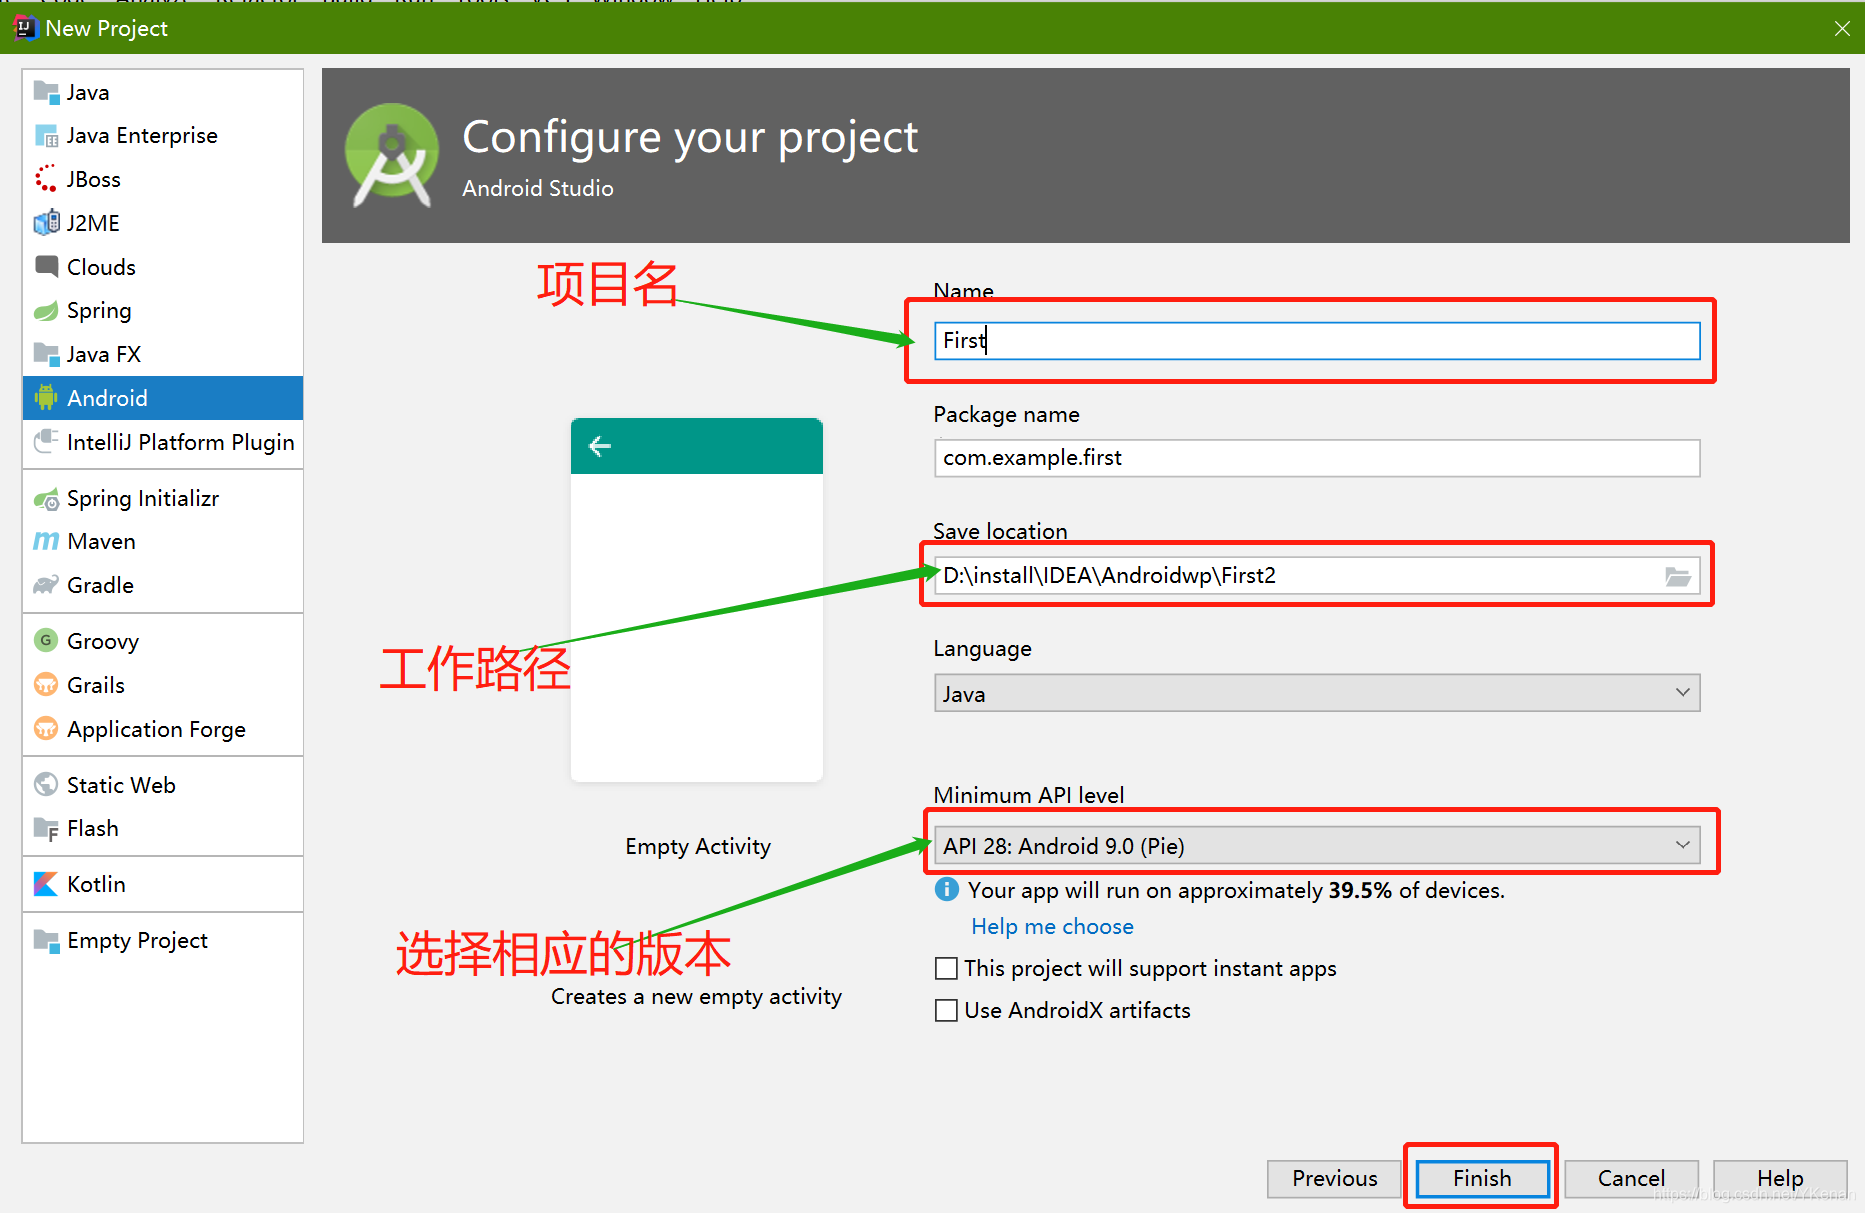The image size is (1865, 1213).
Task: Select Groovy label in project list
Action: (x=103, y=641)
